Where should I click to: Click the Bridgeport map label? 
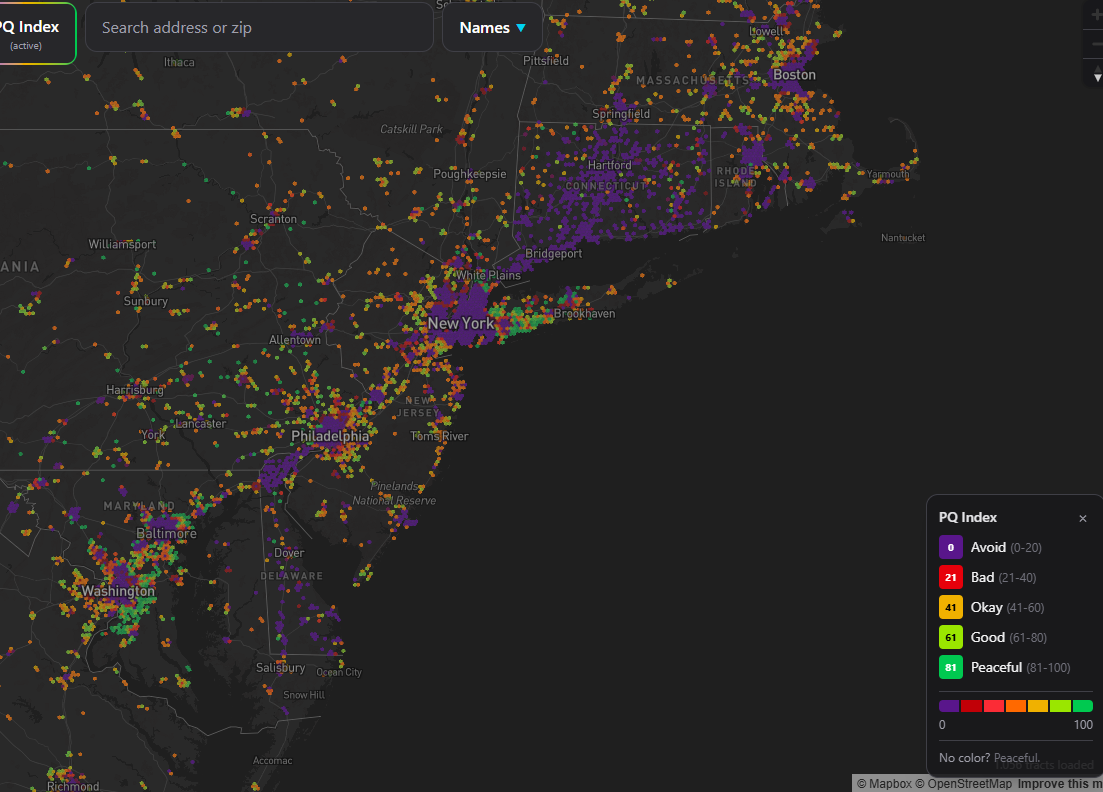coord(554,253)
